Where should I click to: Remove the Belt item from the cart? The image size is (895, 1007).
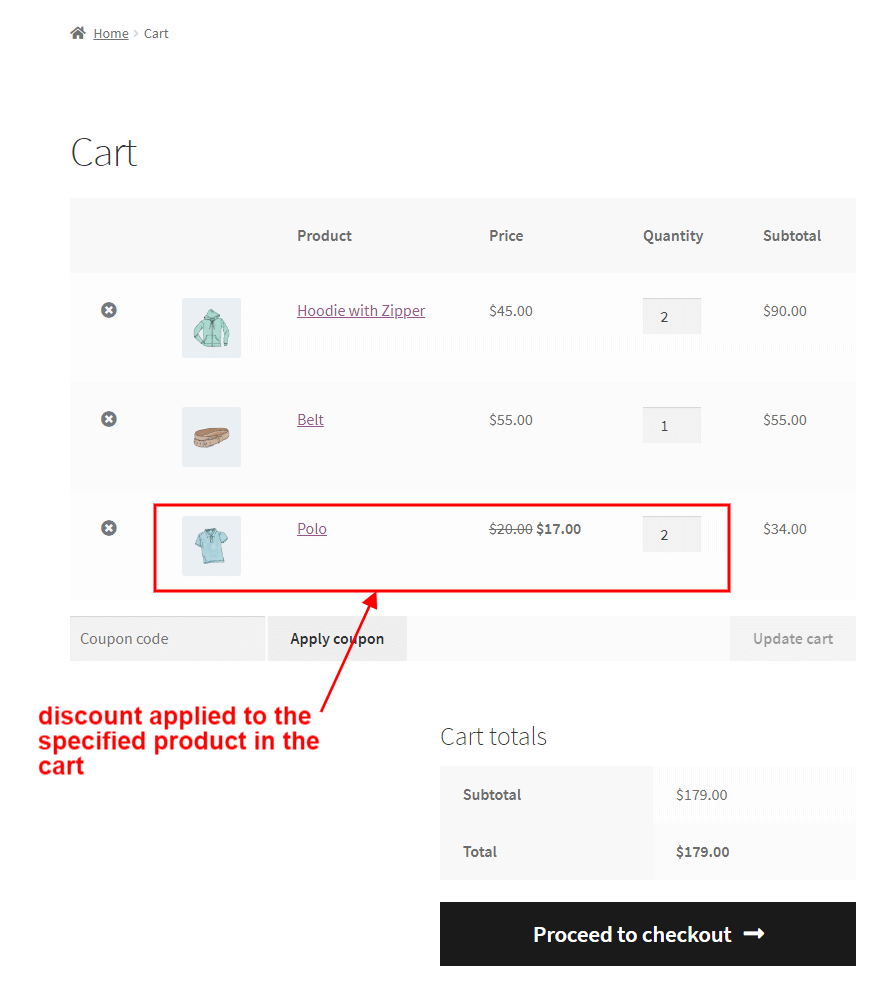tap(108, 419)
